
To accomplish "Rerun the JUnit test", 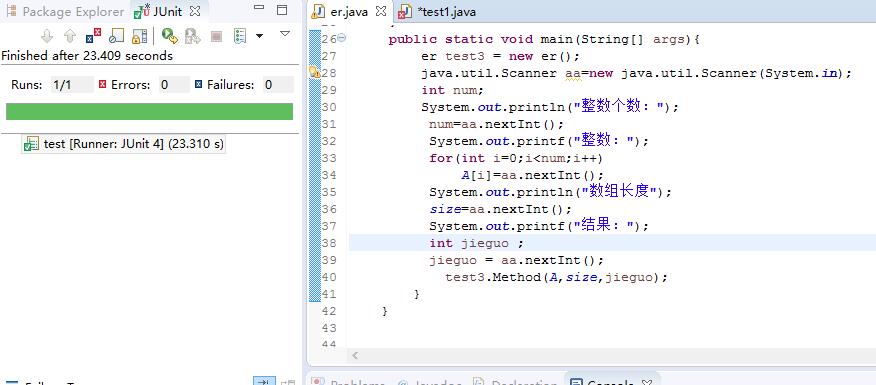I will point(169,36).
